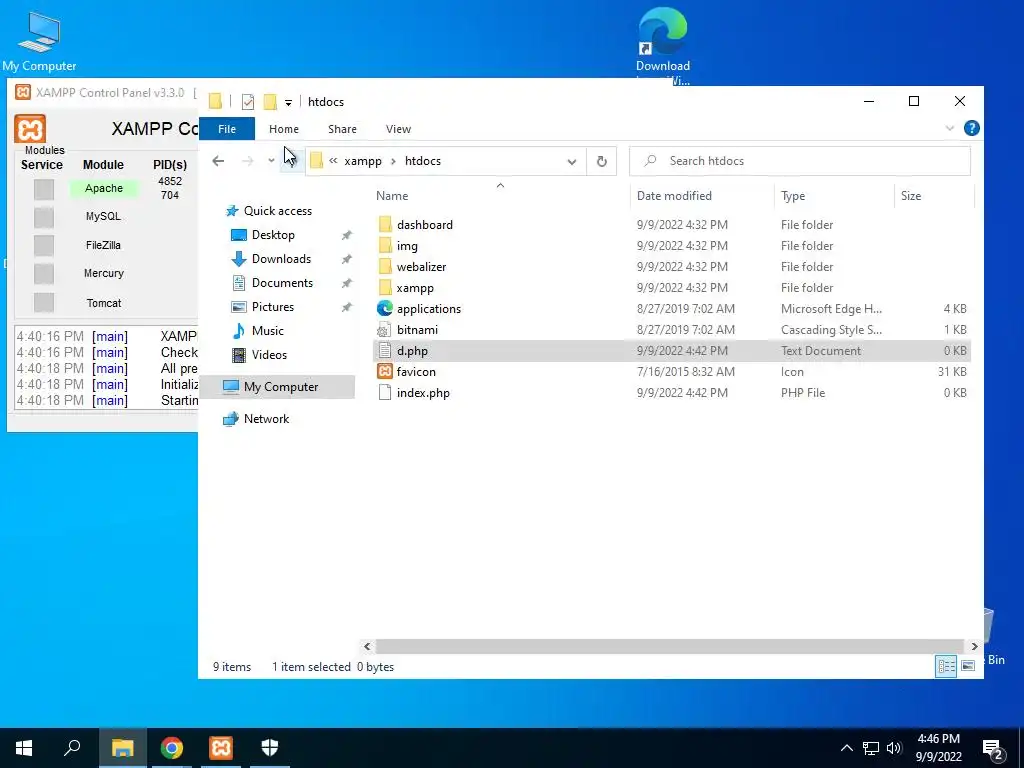Click the volume tray icon
The image size is (1024, 768).
point(894,748)
